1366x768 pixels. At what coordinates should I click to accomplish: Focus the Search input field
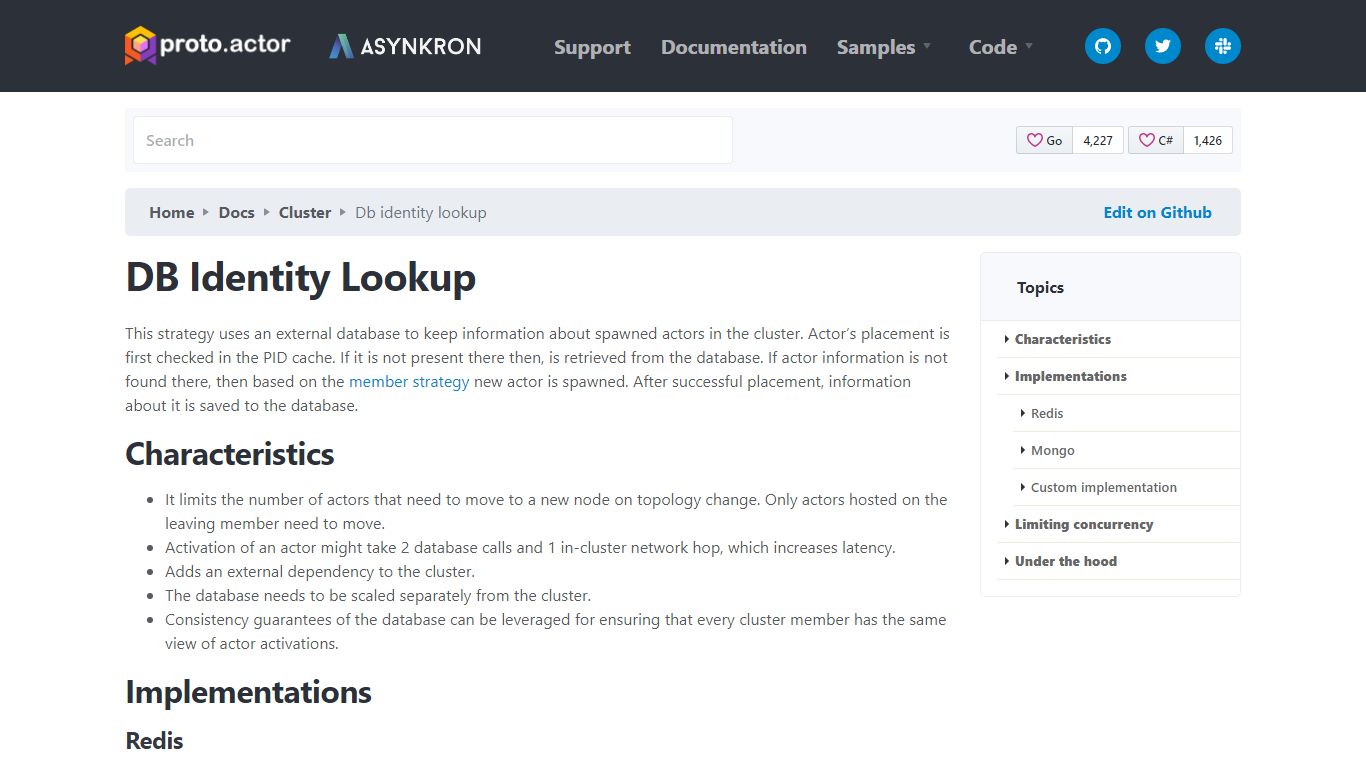tap(433, 140)
